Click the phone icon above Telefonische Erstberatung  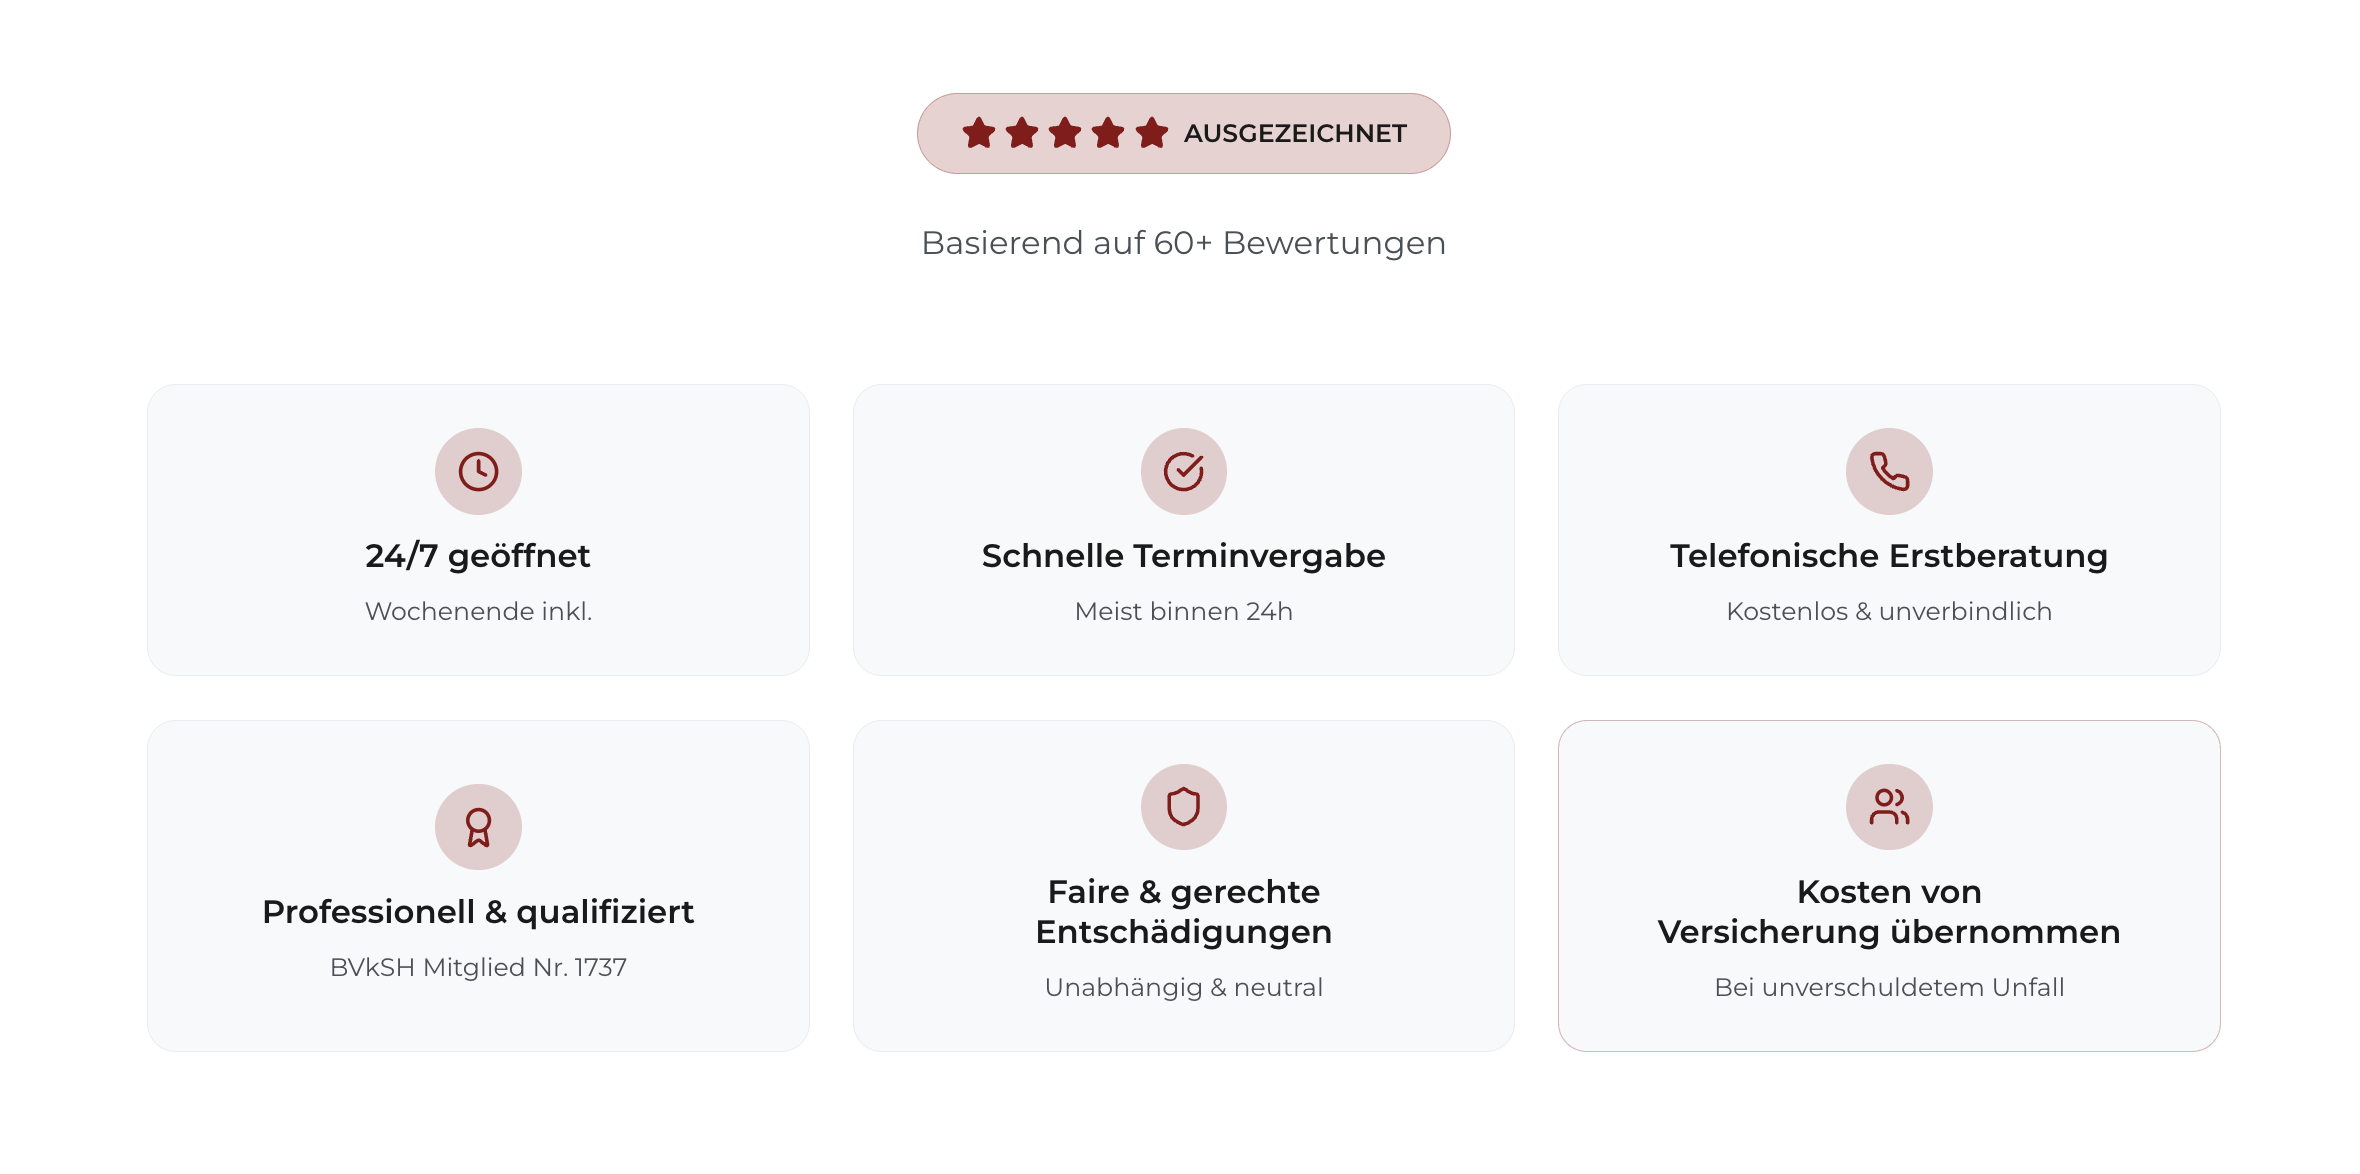click(1889, 471)
